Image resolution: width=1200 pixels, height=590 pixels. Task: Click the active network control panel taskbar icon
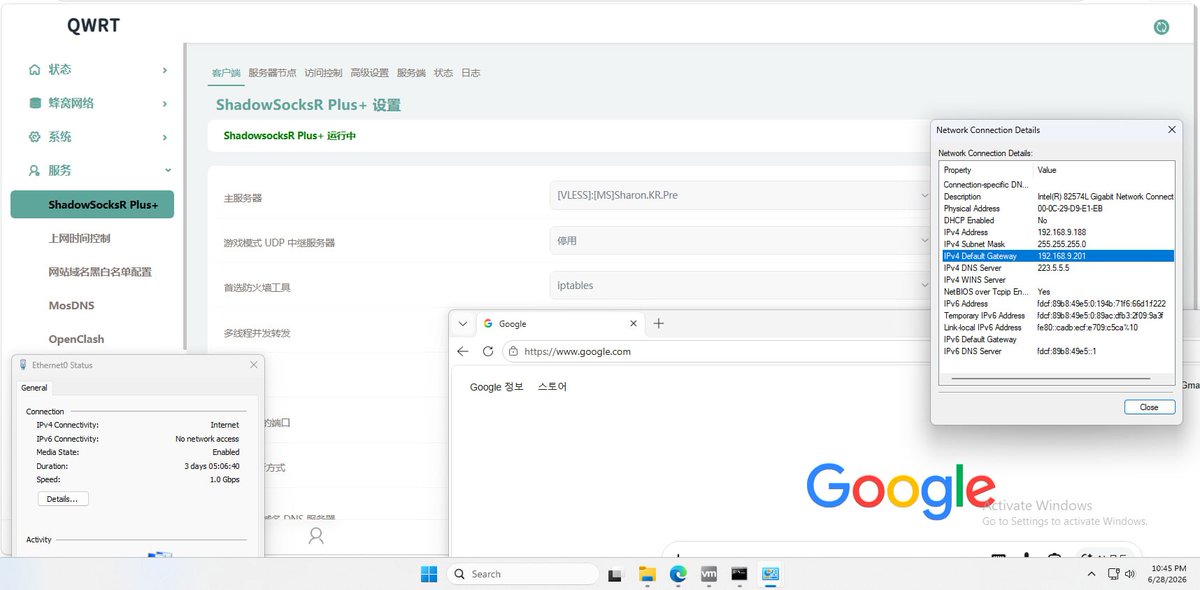(771, 574)
